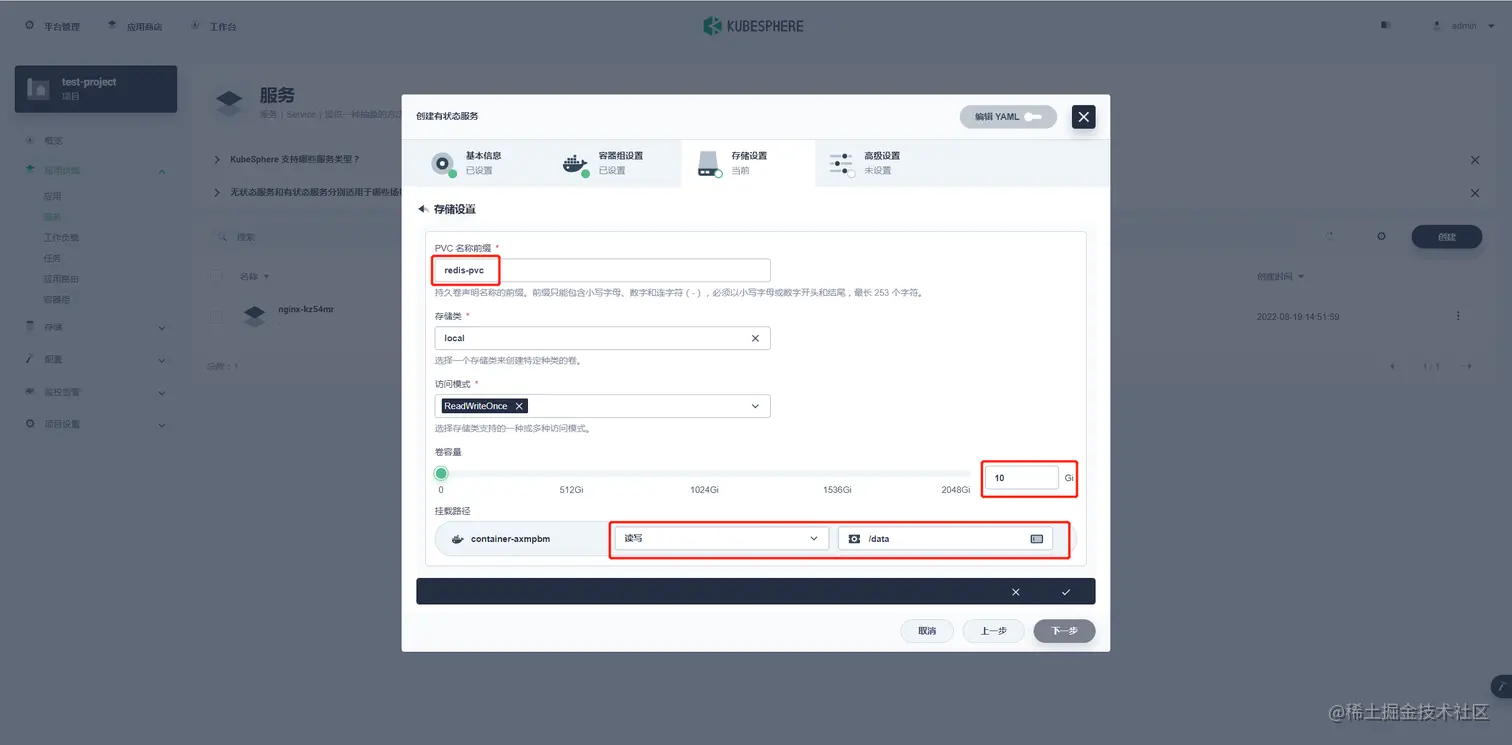Open the 访问模式 dropdown arrow
This screenshot has width=1512, height=745.
pyautogui.click(x=755, y=406)
